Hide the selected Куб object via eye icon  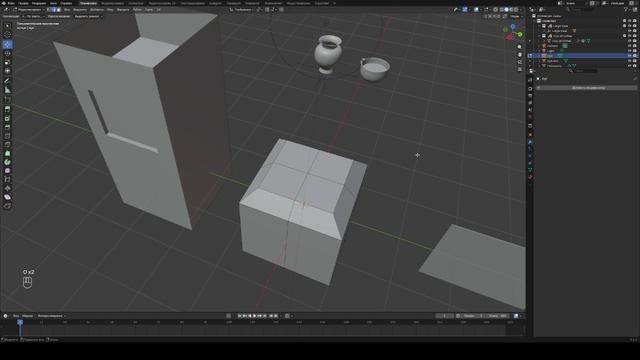click(x=629, y=56)
